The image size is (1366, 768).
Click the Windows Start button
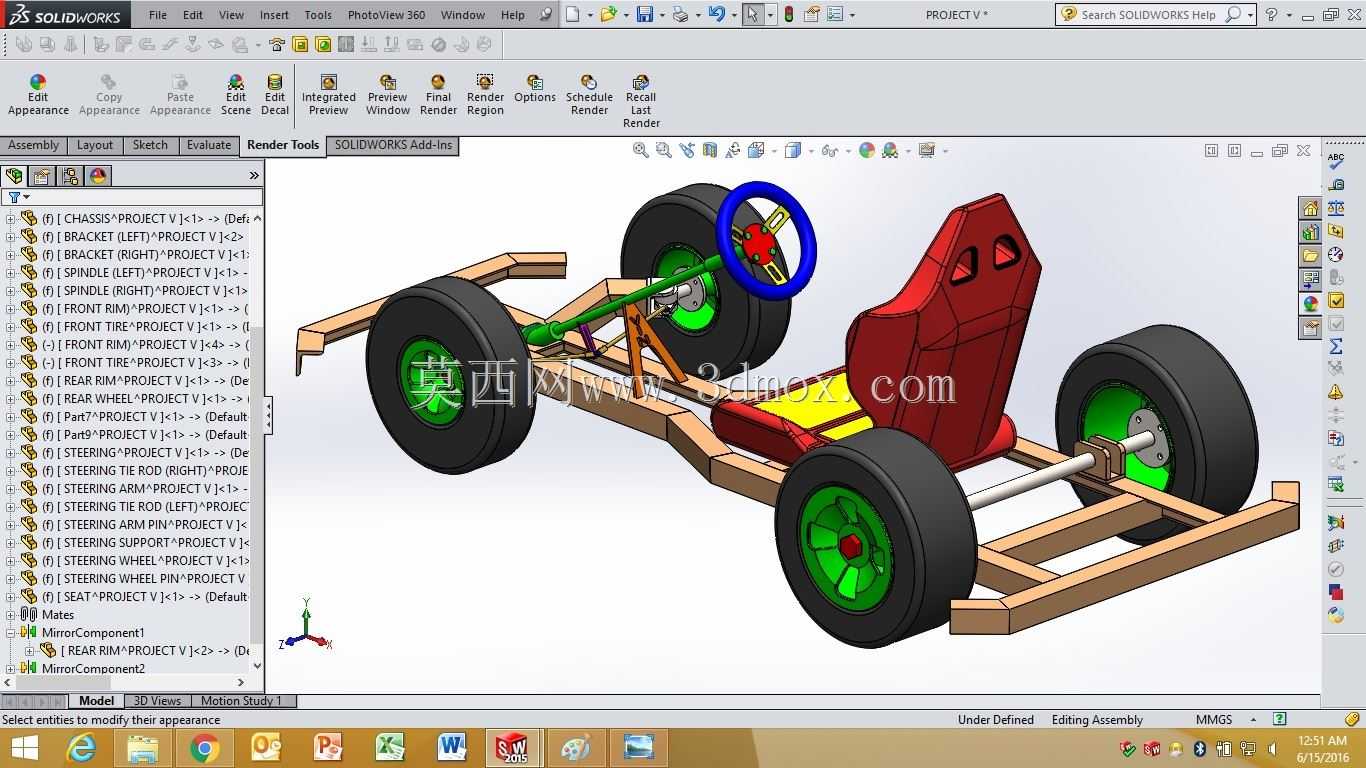pyautogui.click(x=25, y=748)
